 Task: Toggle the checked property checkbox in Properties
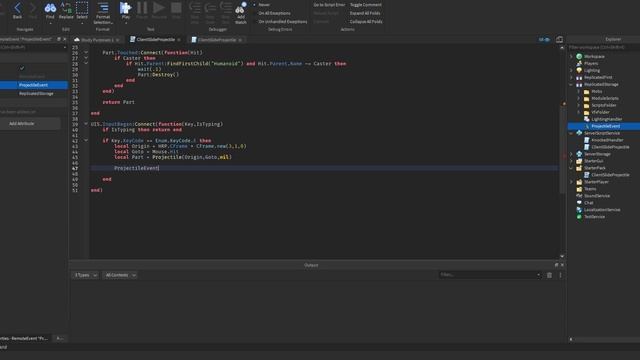pos(22,68)
